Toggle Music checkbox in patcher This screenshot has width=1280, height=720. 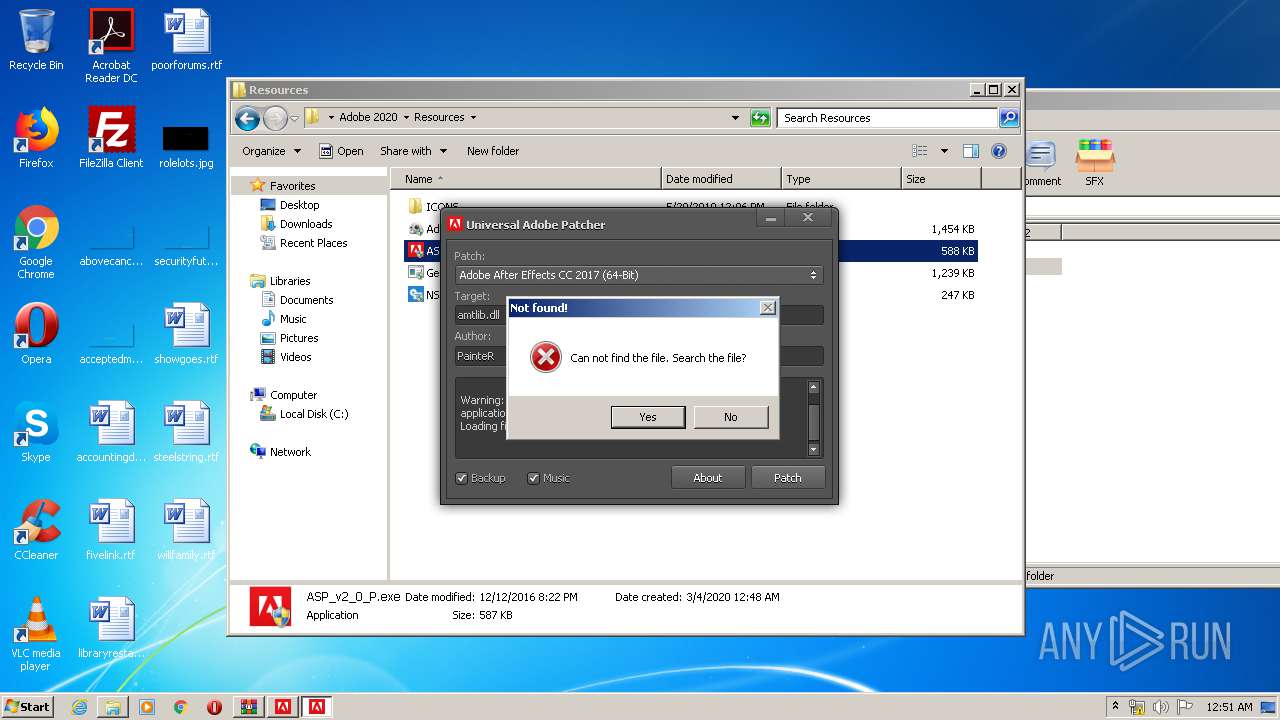533,478
